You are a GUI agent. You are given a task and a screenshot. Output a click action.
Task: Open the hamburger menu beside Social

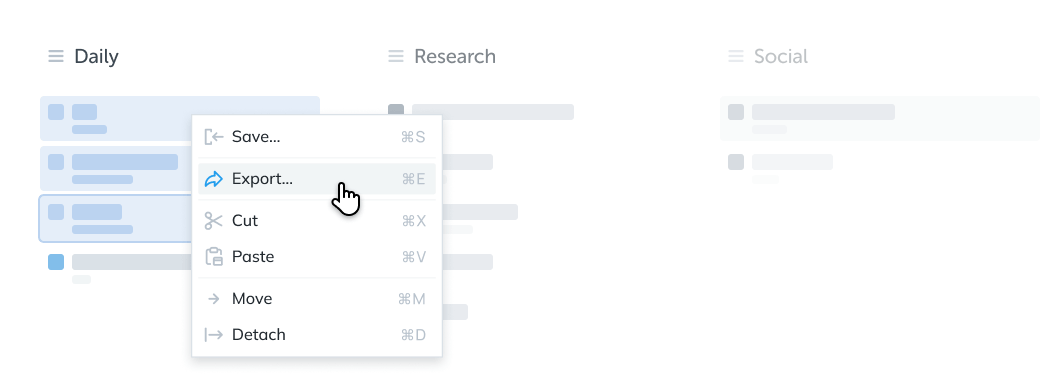[736, 56]
